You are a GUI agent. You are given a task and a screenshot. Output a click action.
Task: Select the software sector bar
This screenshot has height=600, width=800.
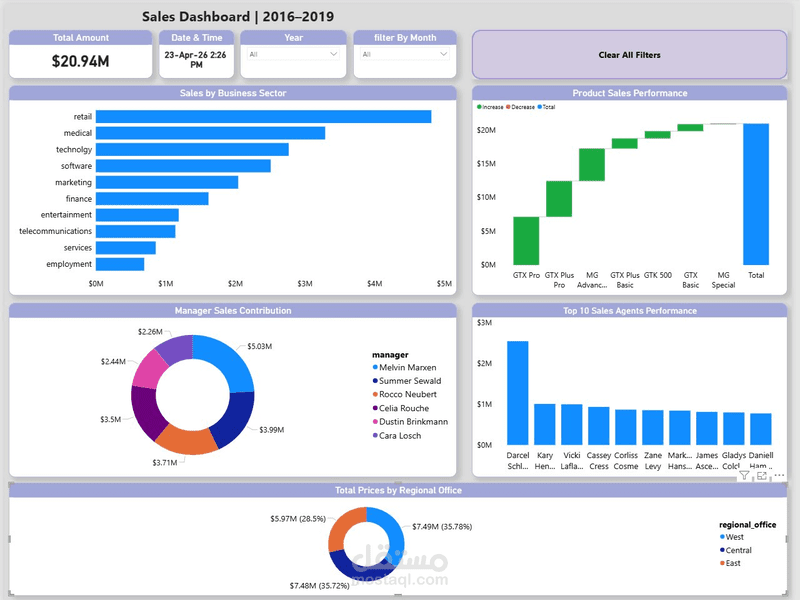tap(183, 166)
